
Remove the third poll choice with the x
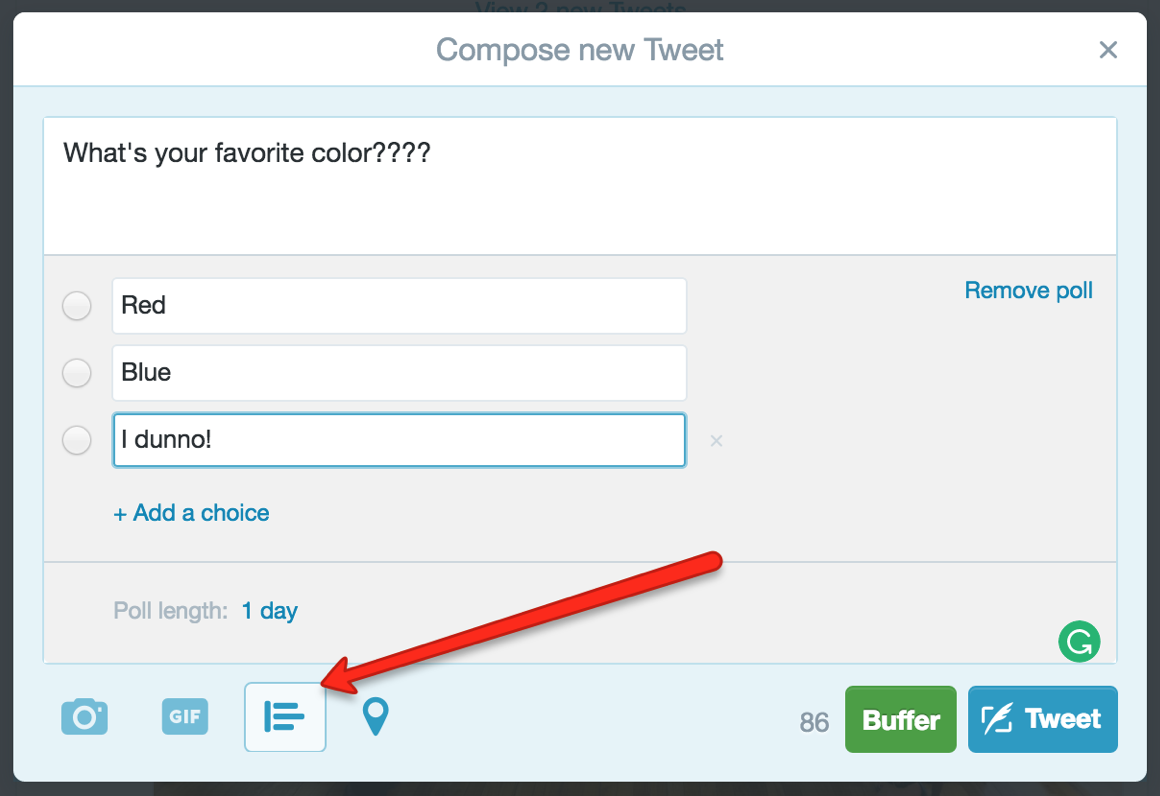[716, 441]
